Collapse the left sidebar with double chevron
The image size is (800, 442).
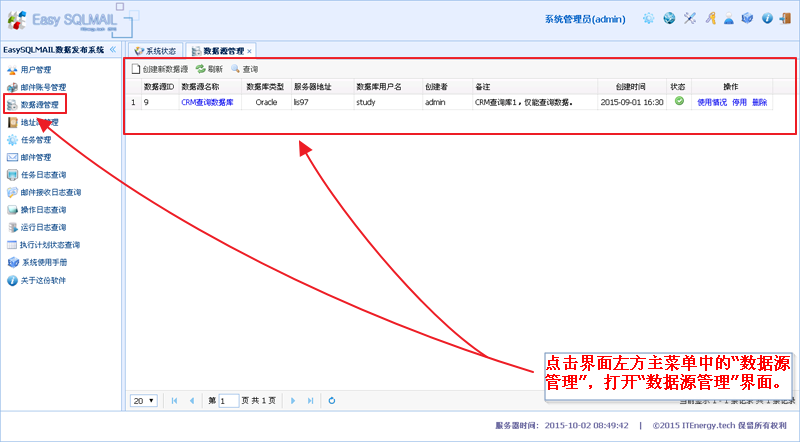pyautogui.click(x=113, y=50)
